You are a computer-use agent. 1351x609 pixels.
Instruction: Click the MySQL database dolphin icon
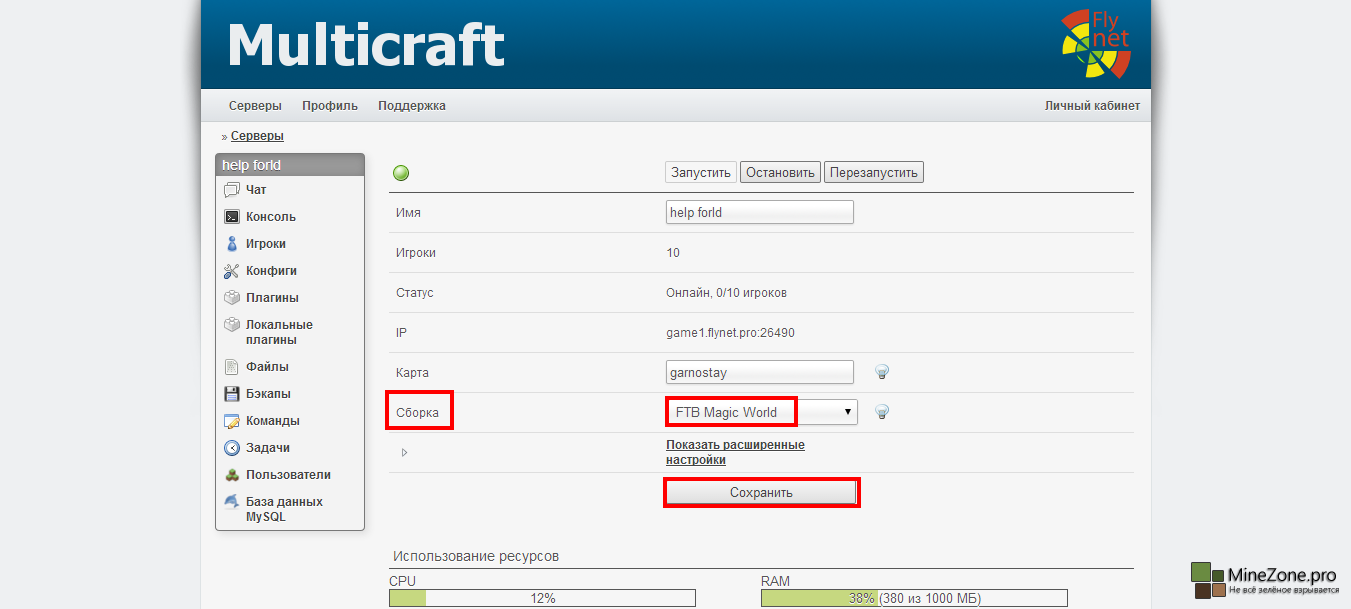coord(232,502)
